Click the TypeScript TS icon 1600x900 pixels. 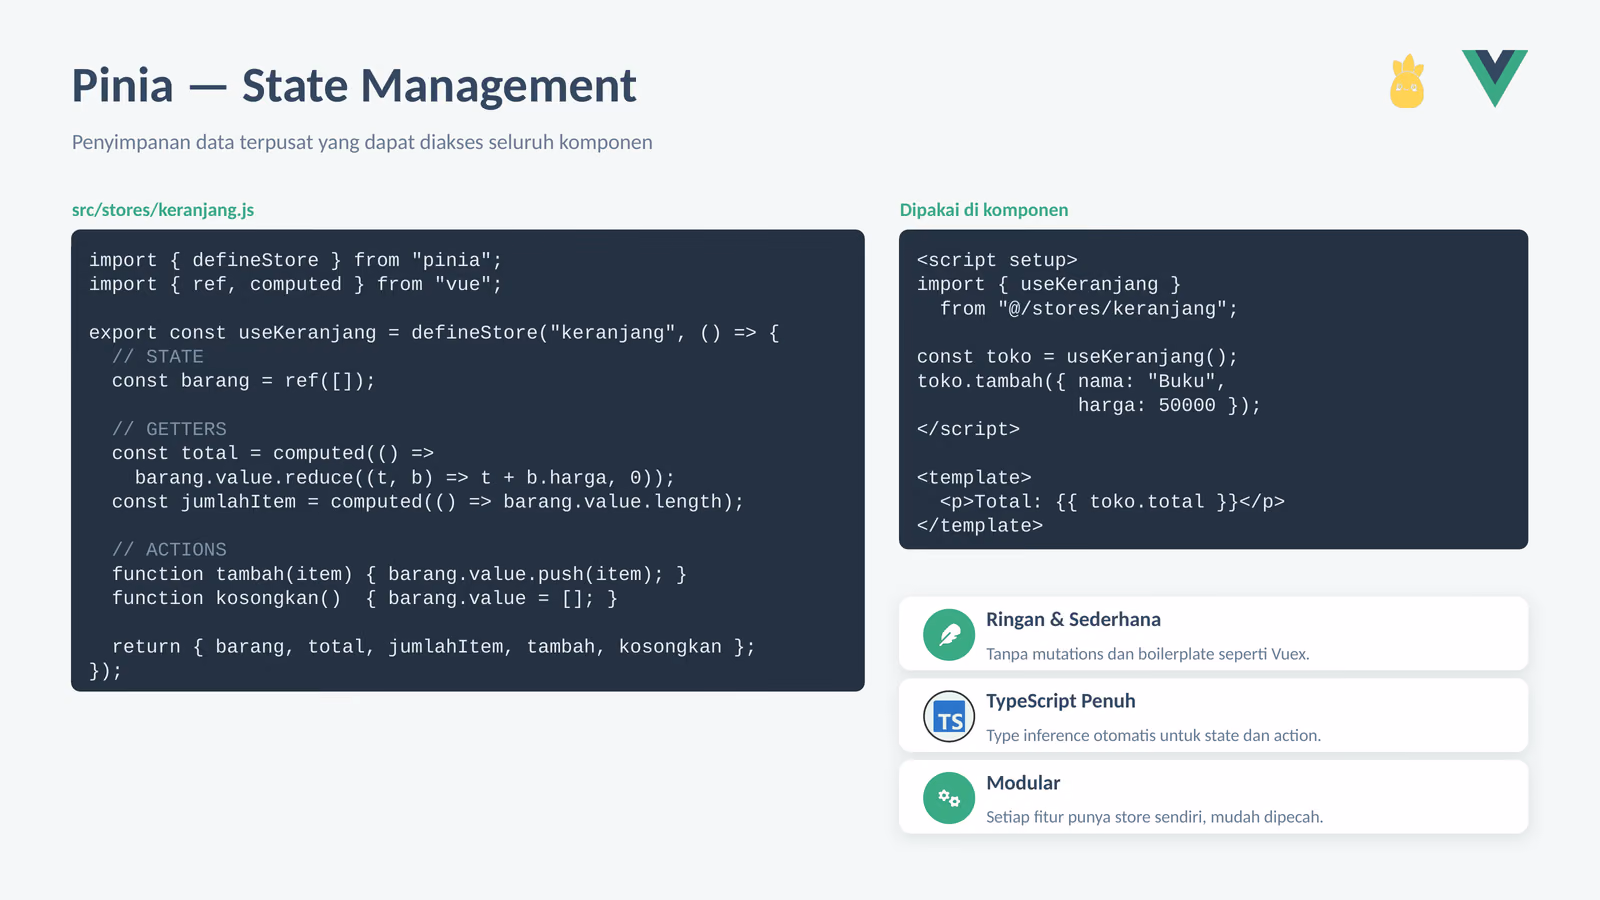point(949,716)
